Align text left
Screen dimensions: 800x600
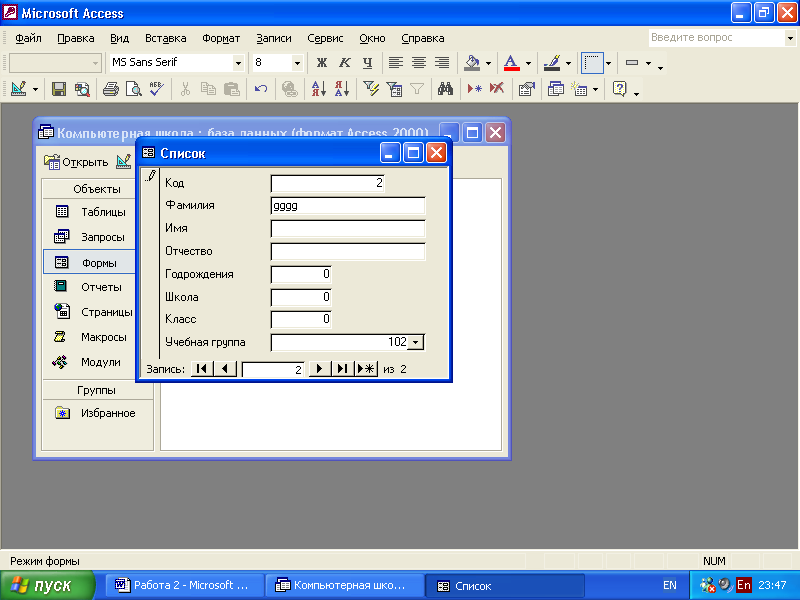pos(396,63)
